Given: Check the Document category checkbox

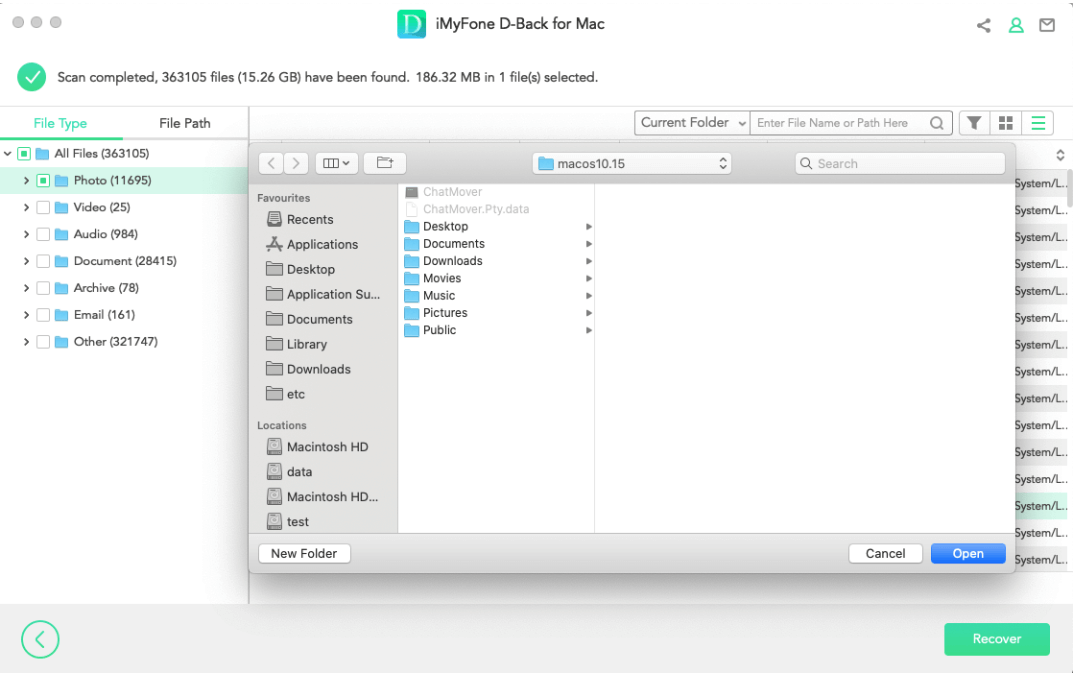Looking at the screenshot, I should coord(43,261).
